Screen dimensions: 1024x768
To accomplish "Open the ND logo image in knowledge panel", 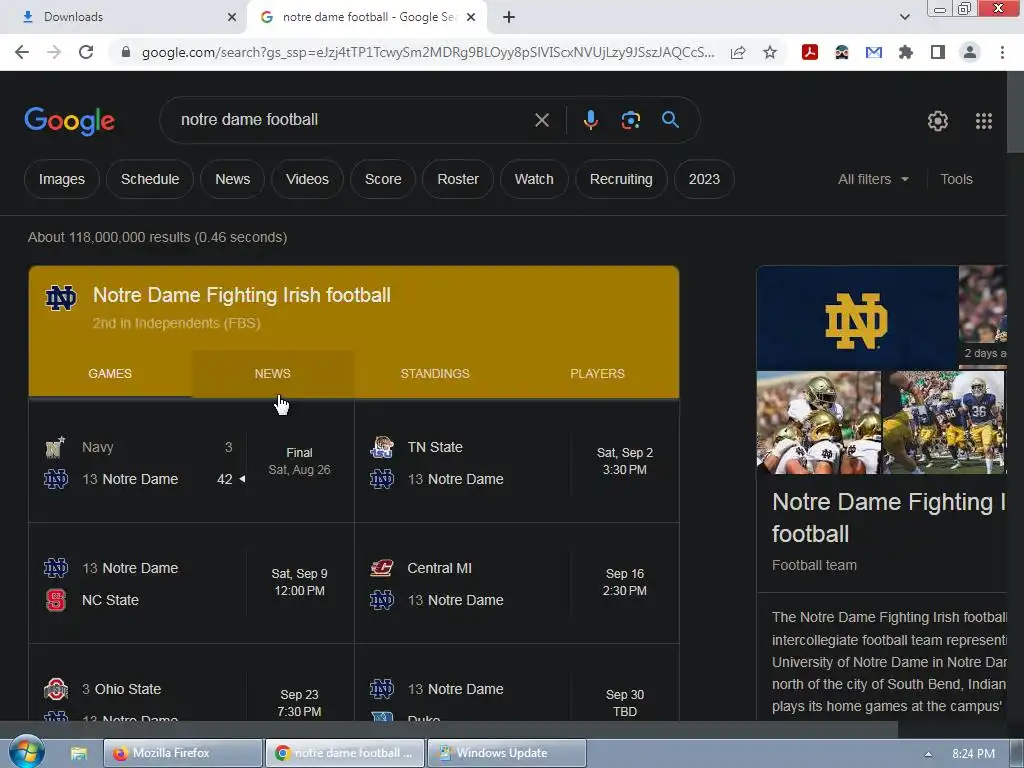I will click(x=857, y=318).
